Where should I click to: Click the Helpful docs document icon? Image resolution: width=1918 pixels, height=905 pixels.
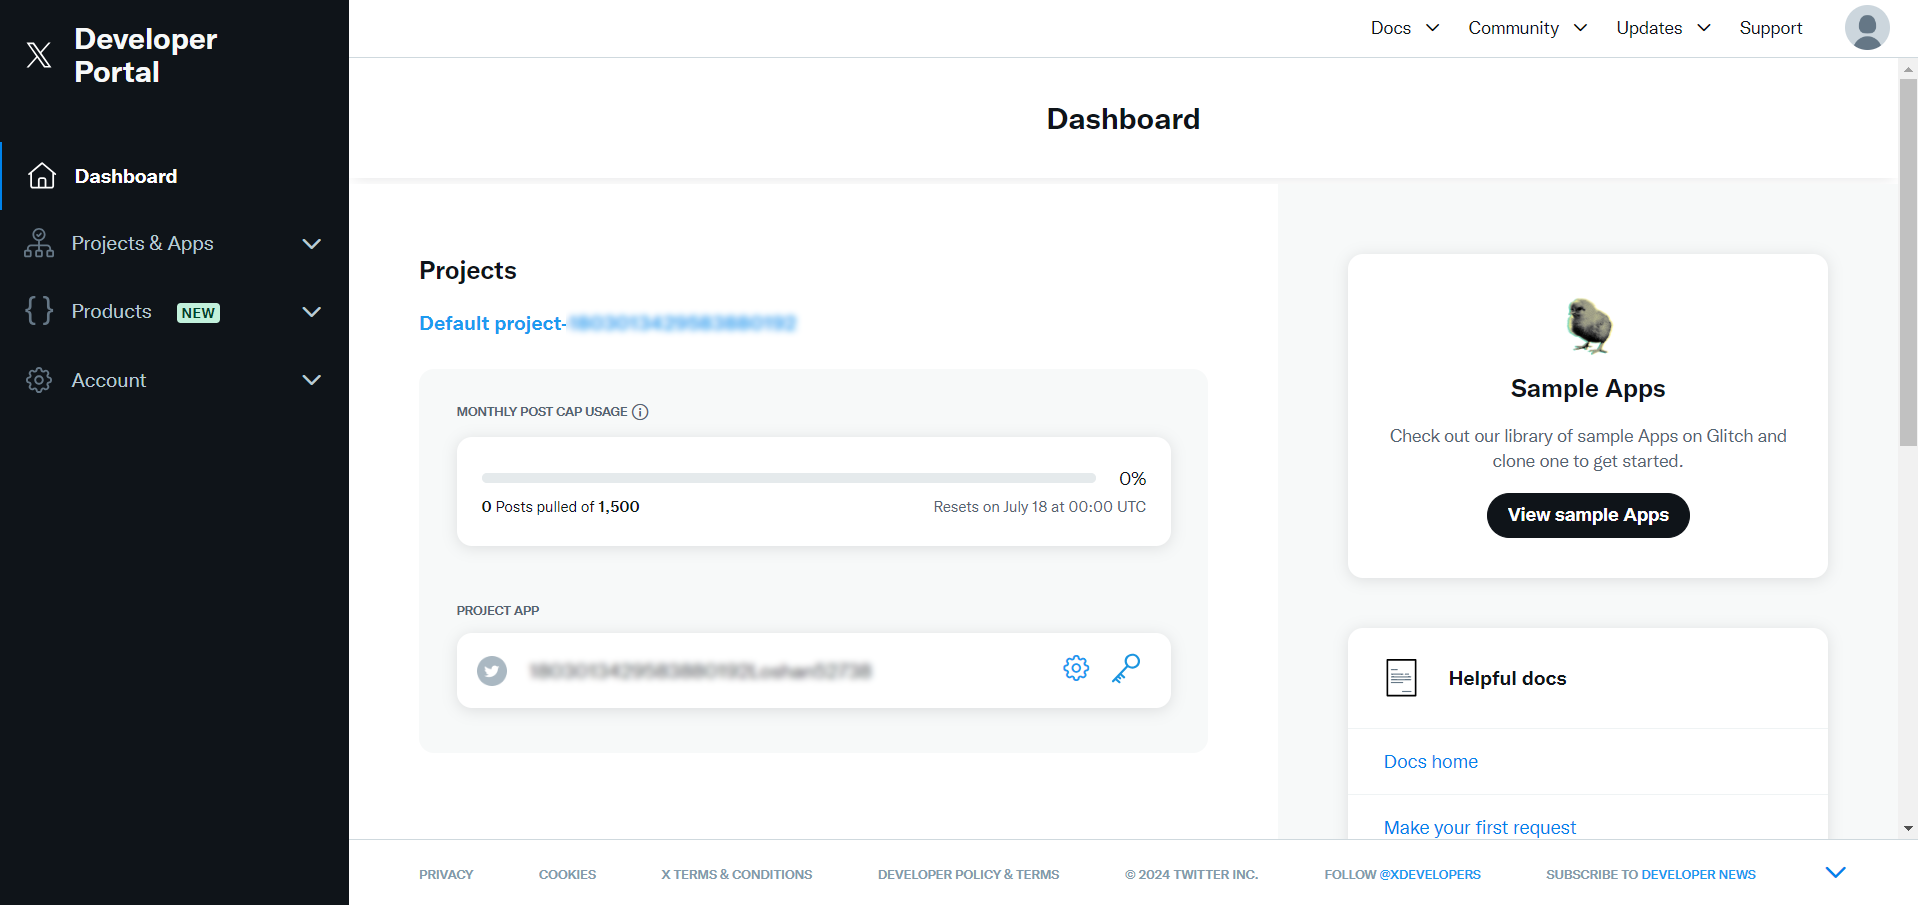coord(1401,678)
